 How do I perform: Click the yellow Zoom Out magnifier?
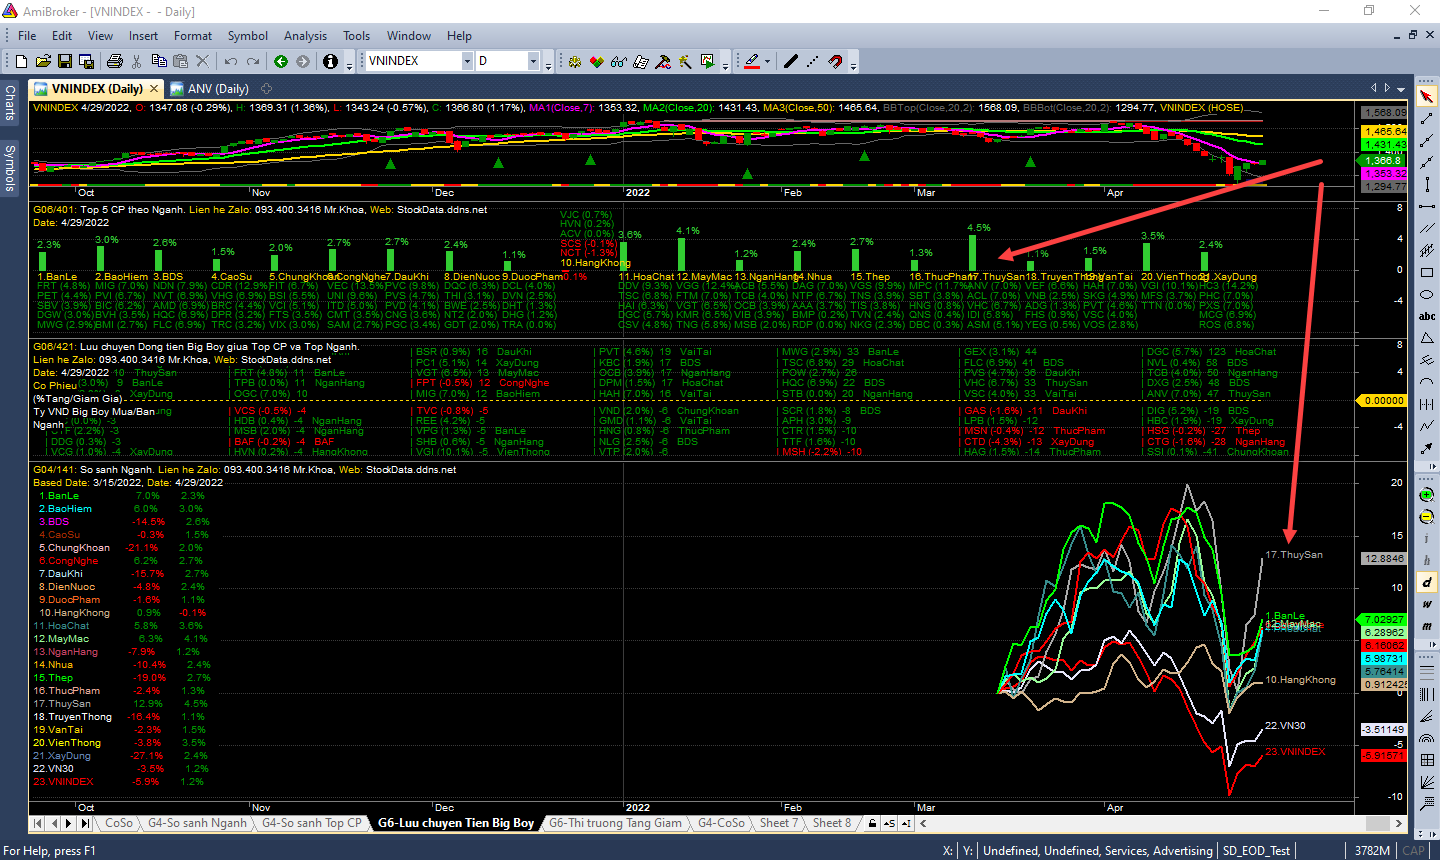tap(1427, 516)
